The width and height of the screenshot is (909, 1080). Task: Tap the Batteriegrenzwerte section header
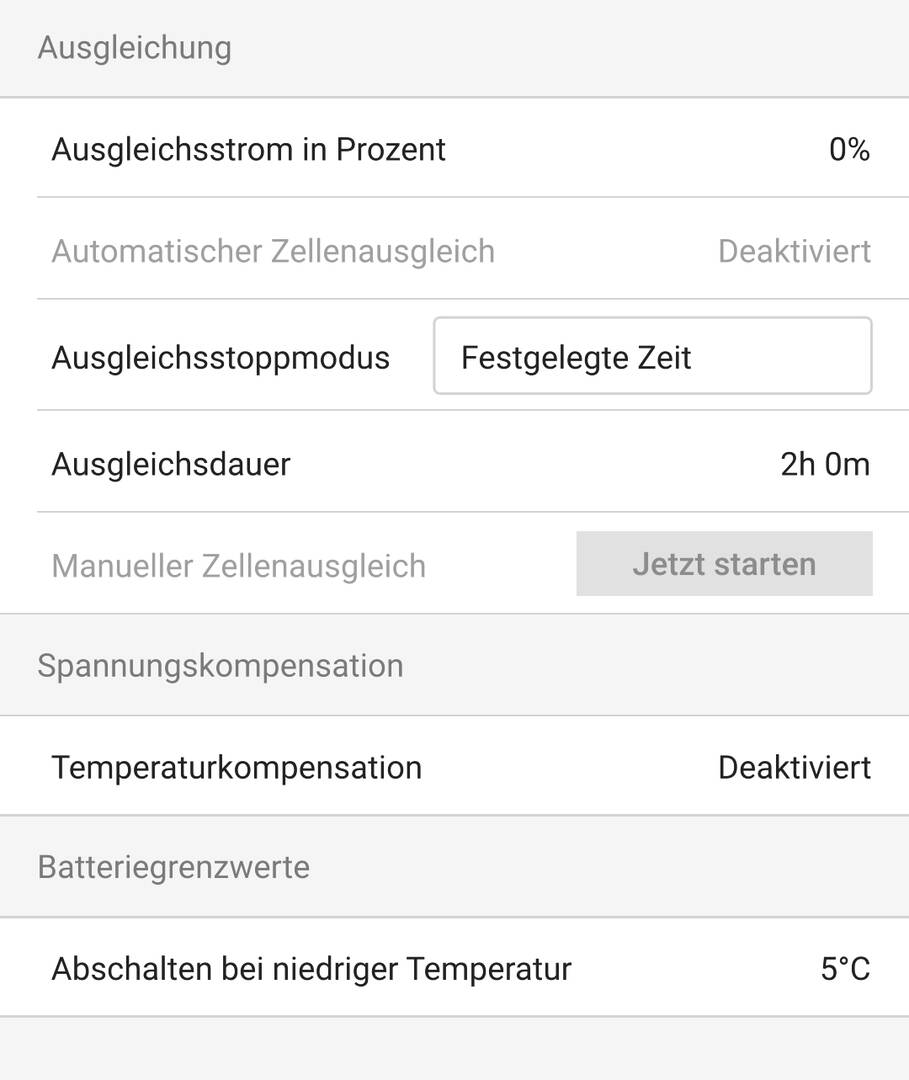pos(174,866)
